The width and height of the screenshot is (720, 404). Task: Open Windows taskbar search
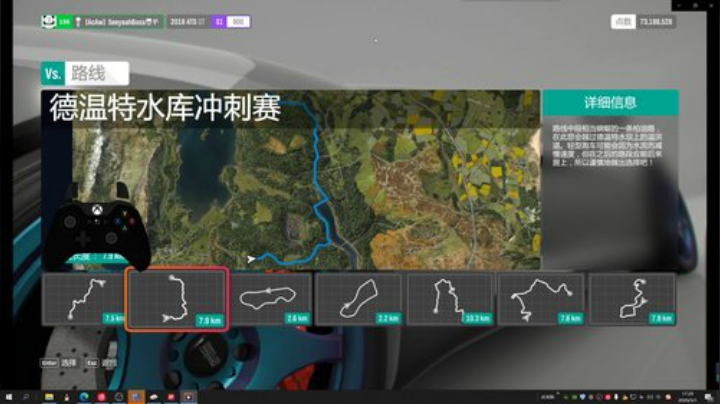click(26, 397)
